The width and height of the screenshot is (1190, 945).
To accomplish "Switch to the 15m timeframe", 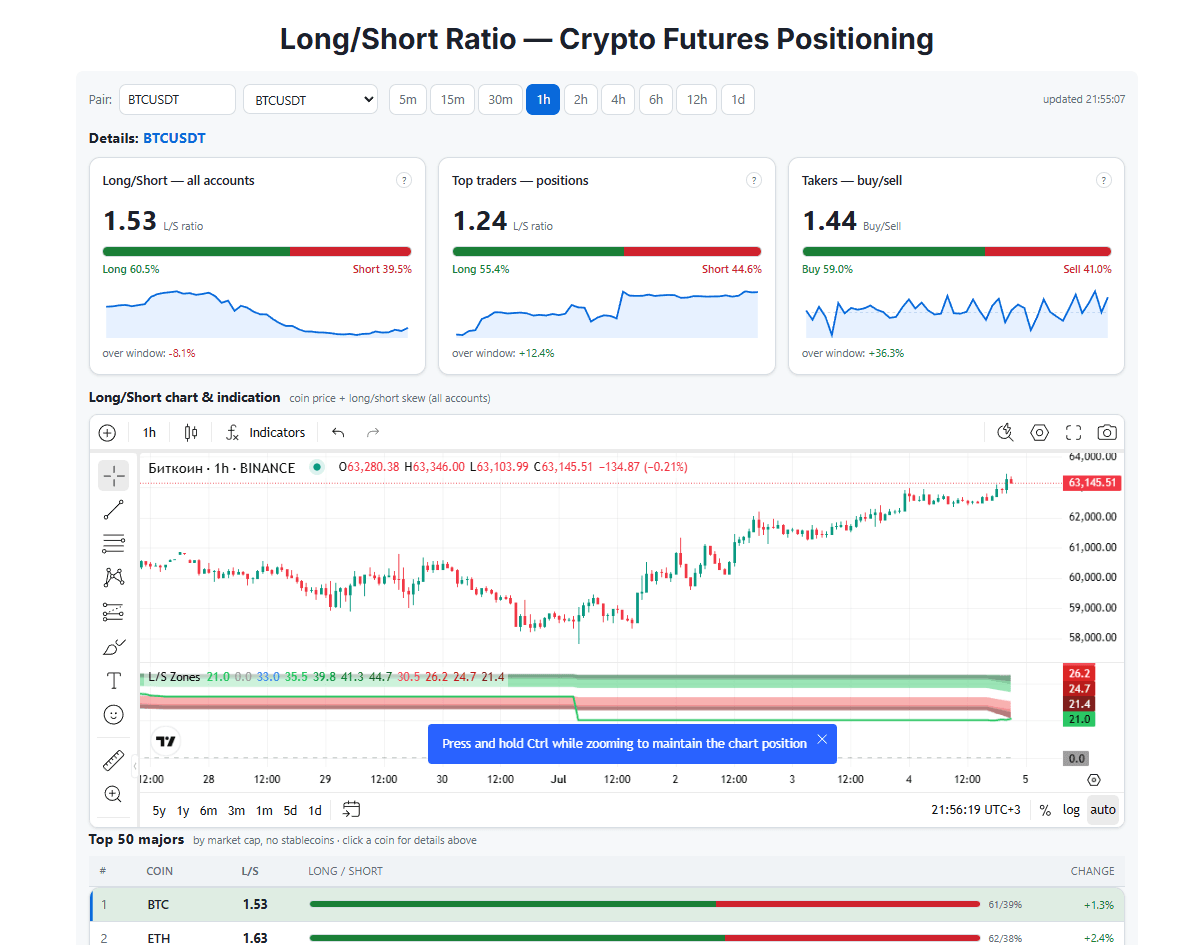I will (453, 99).
